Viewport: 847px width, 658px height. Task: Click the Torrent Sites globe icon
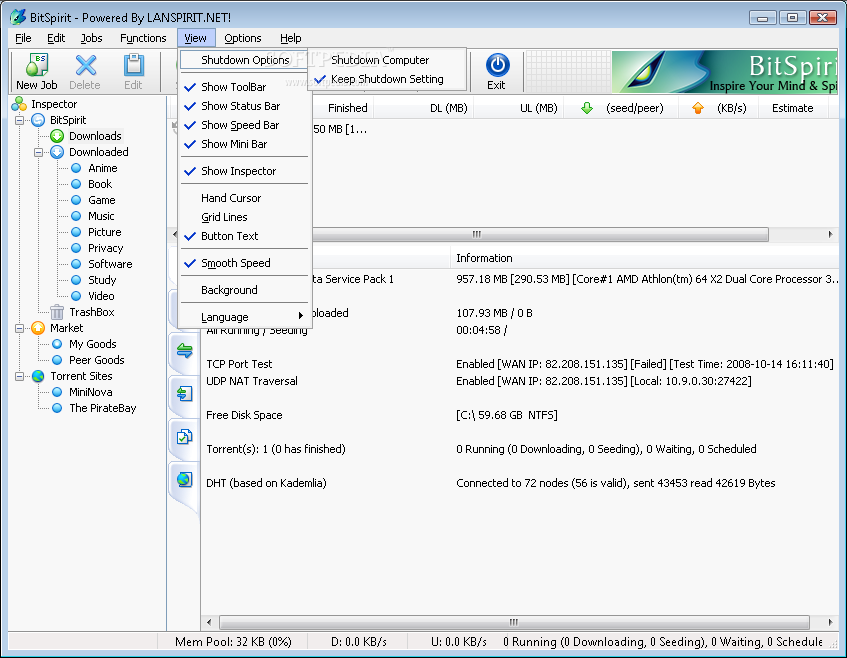point(38,376)
